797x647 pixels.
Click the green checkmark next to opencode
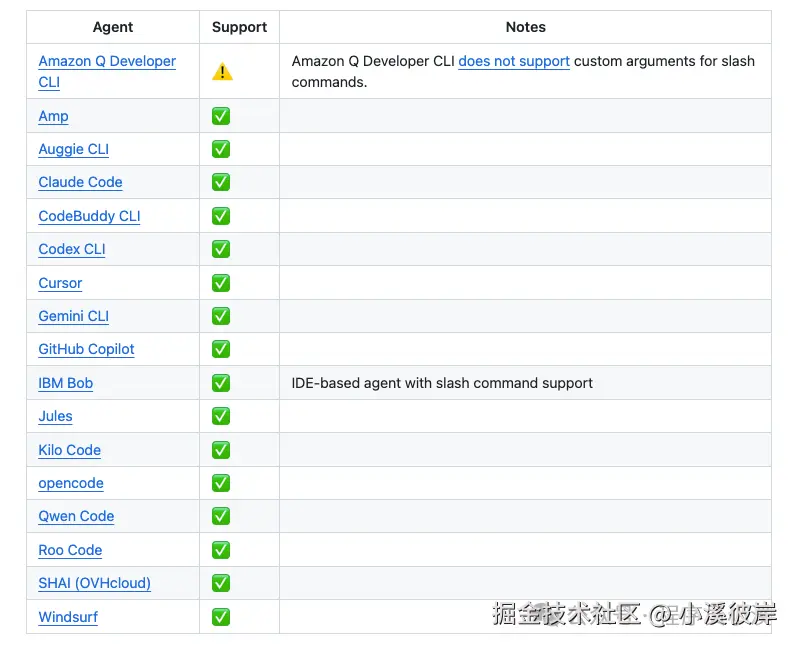pos(221,483)
